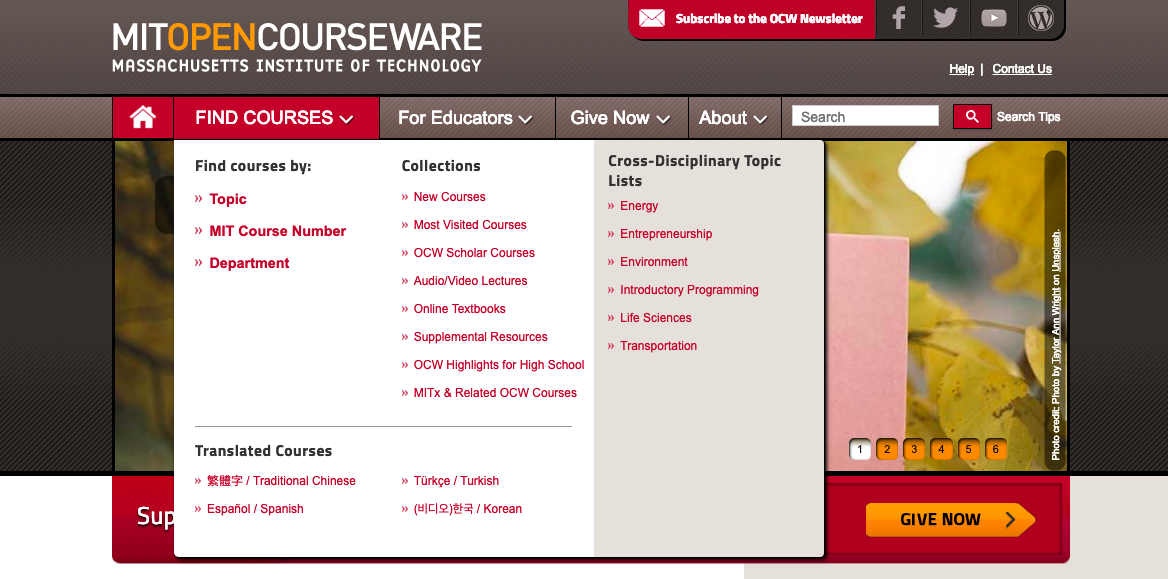Image resolution: width=1168 pixels, height=579 pixels.
Task: Collapse the Find Courses menu
Action: 276,118
